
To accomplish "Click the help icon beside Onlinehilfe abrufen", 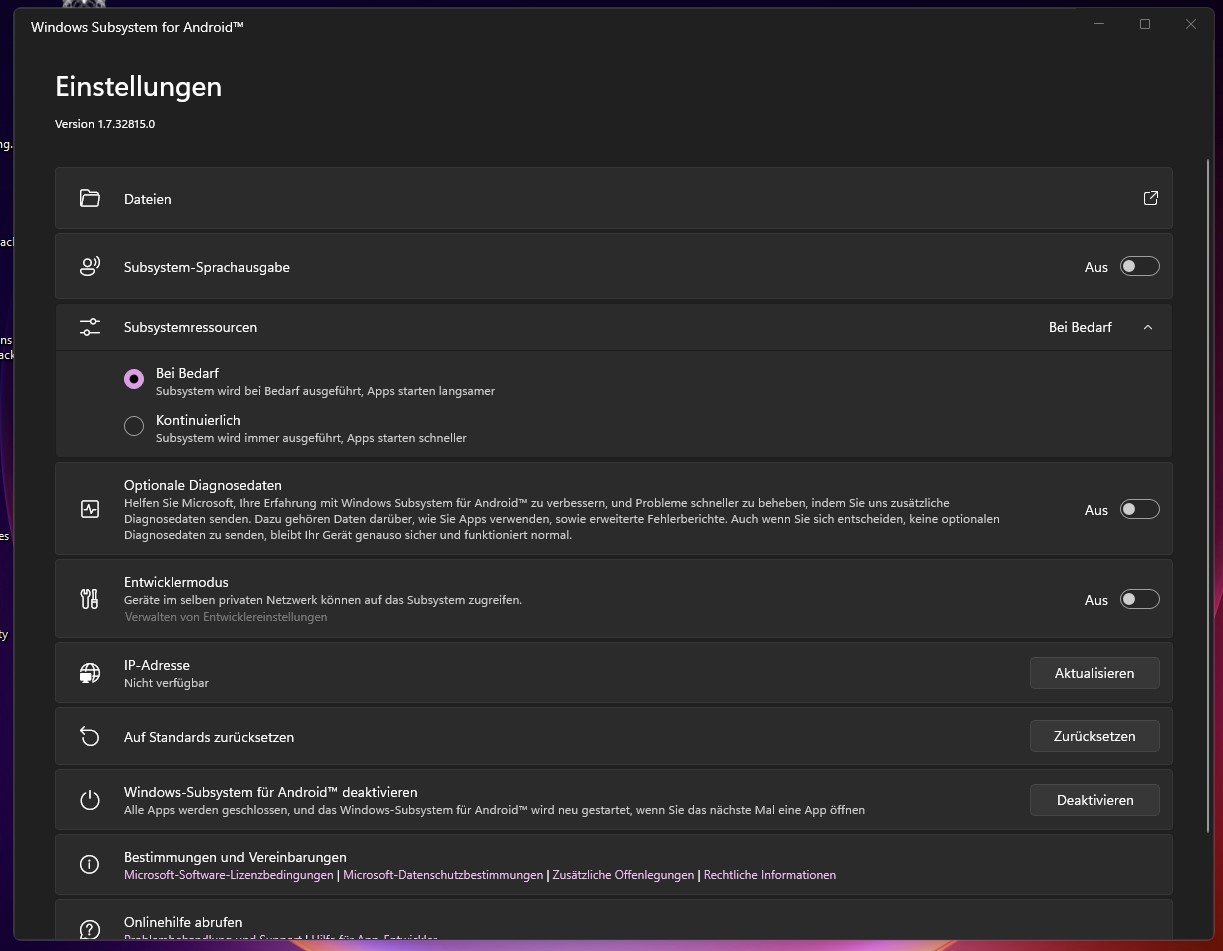I will pyautogui.click(x=90, y=930).
